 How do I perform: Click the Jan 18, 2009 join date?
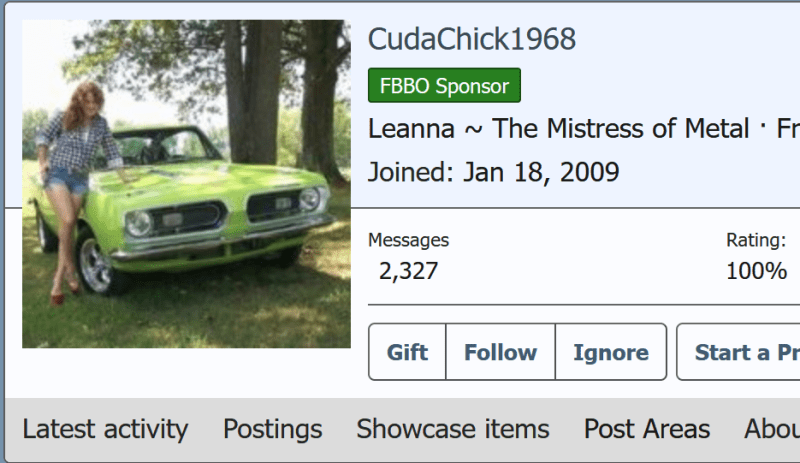point(541,173)
